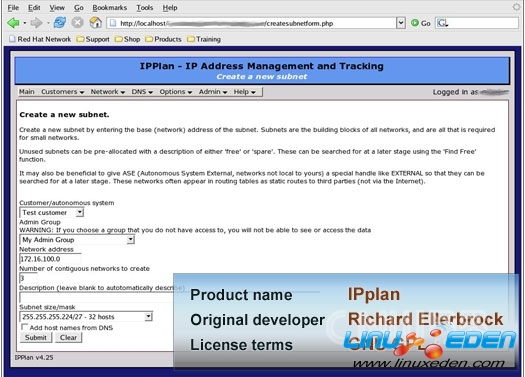This screenshot has width=525, height=377.
Task: Open the View menu
Action: pos(57,7)
